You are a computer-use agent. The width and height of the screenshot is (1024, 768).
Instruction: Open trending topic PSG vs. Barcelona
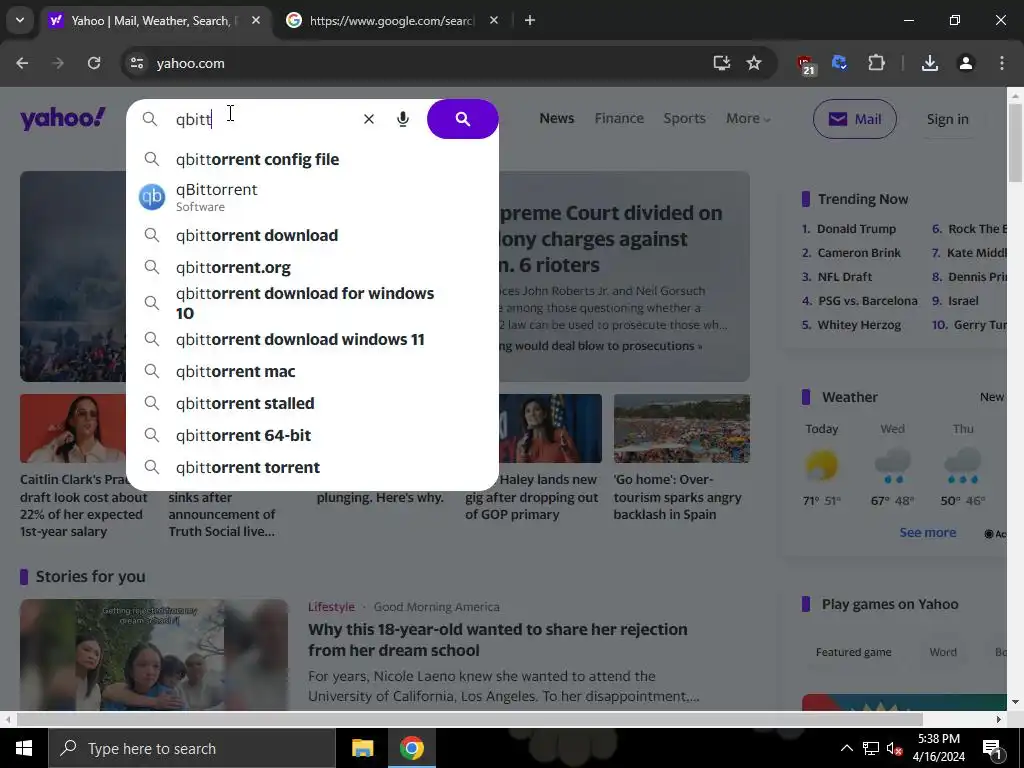(x=867, y=301)
